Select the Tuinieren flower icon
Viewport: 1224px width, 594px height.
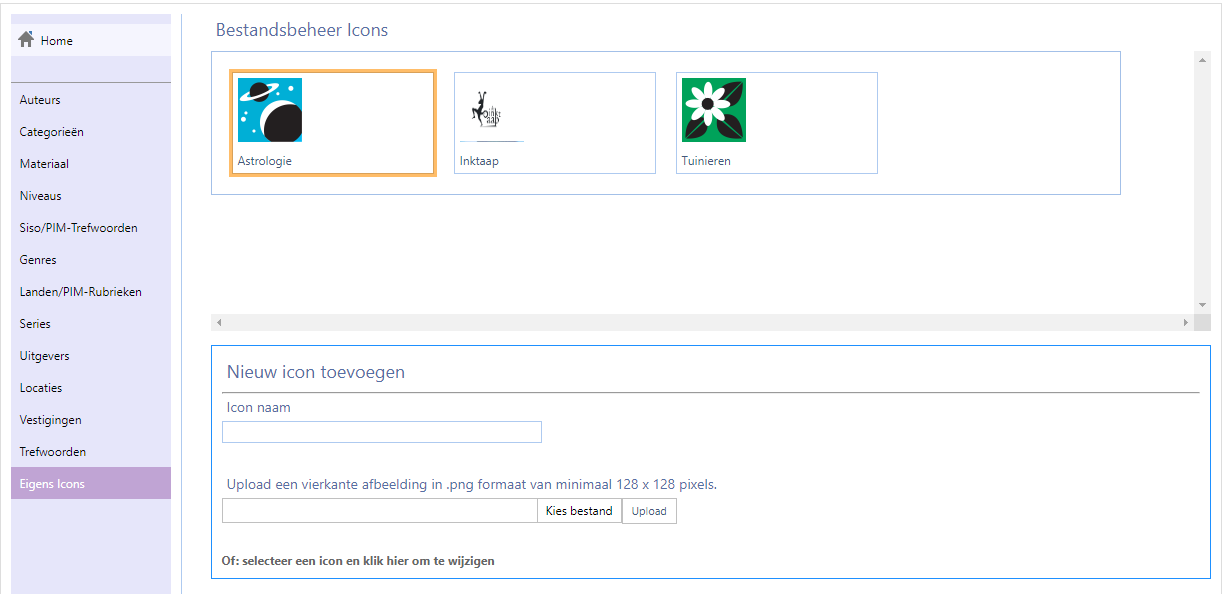[x=714, y=110]
